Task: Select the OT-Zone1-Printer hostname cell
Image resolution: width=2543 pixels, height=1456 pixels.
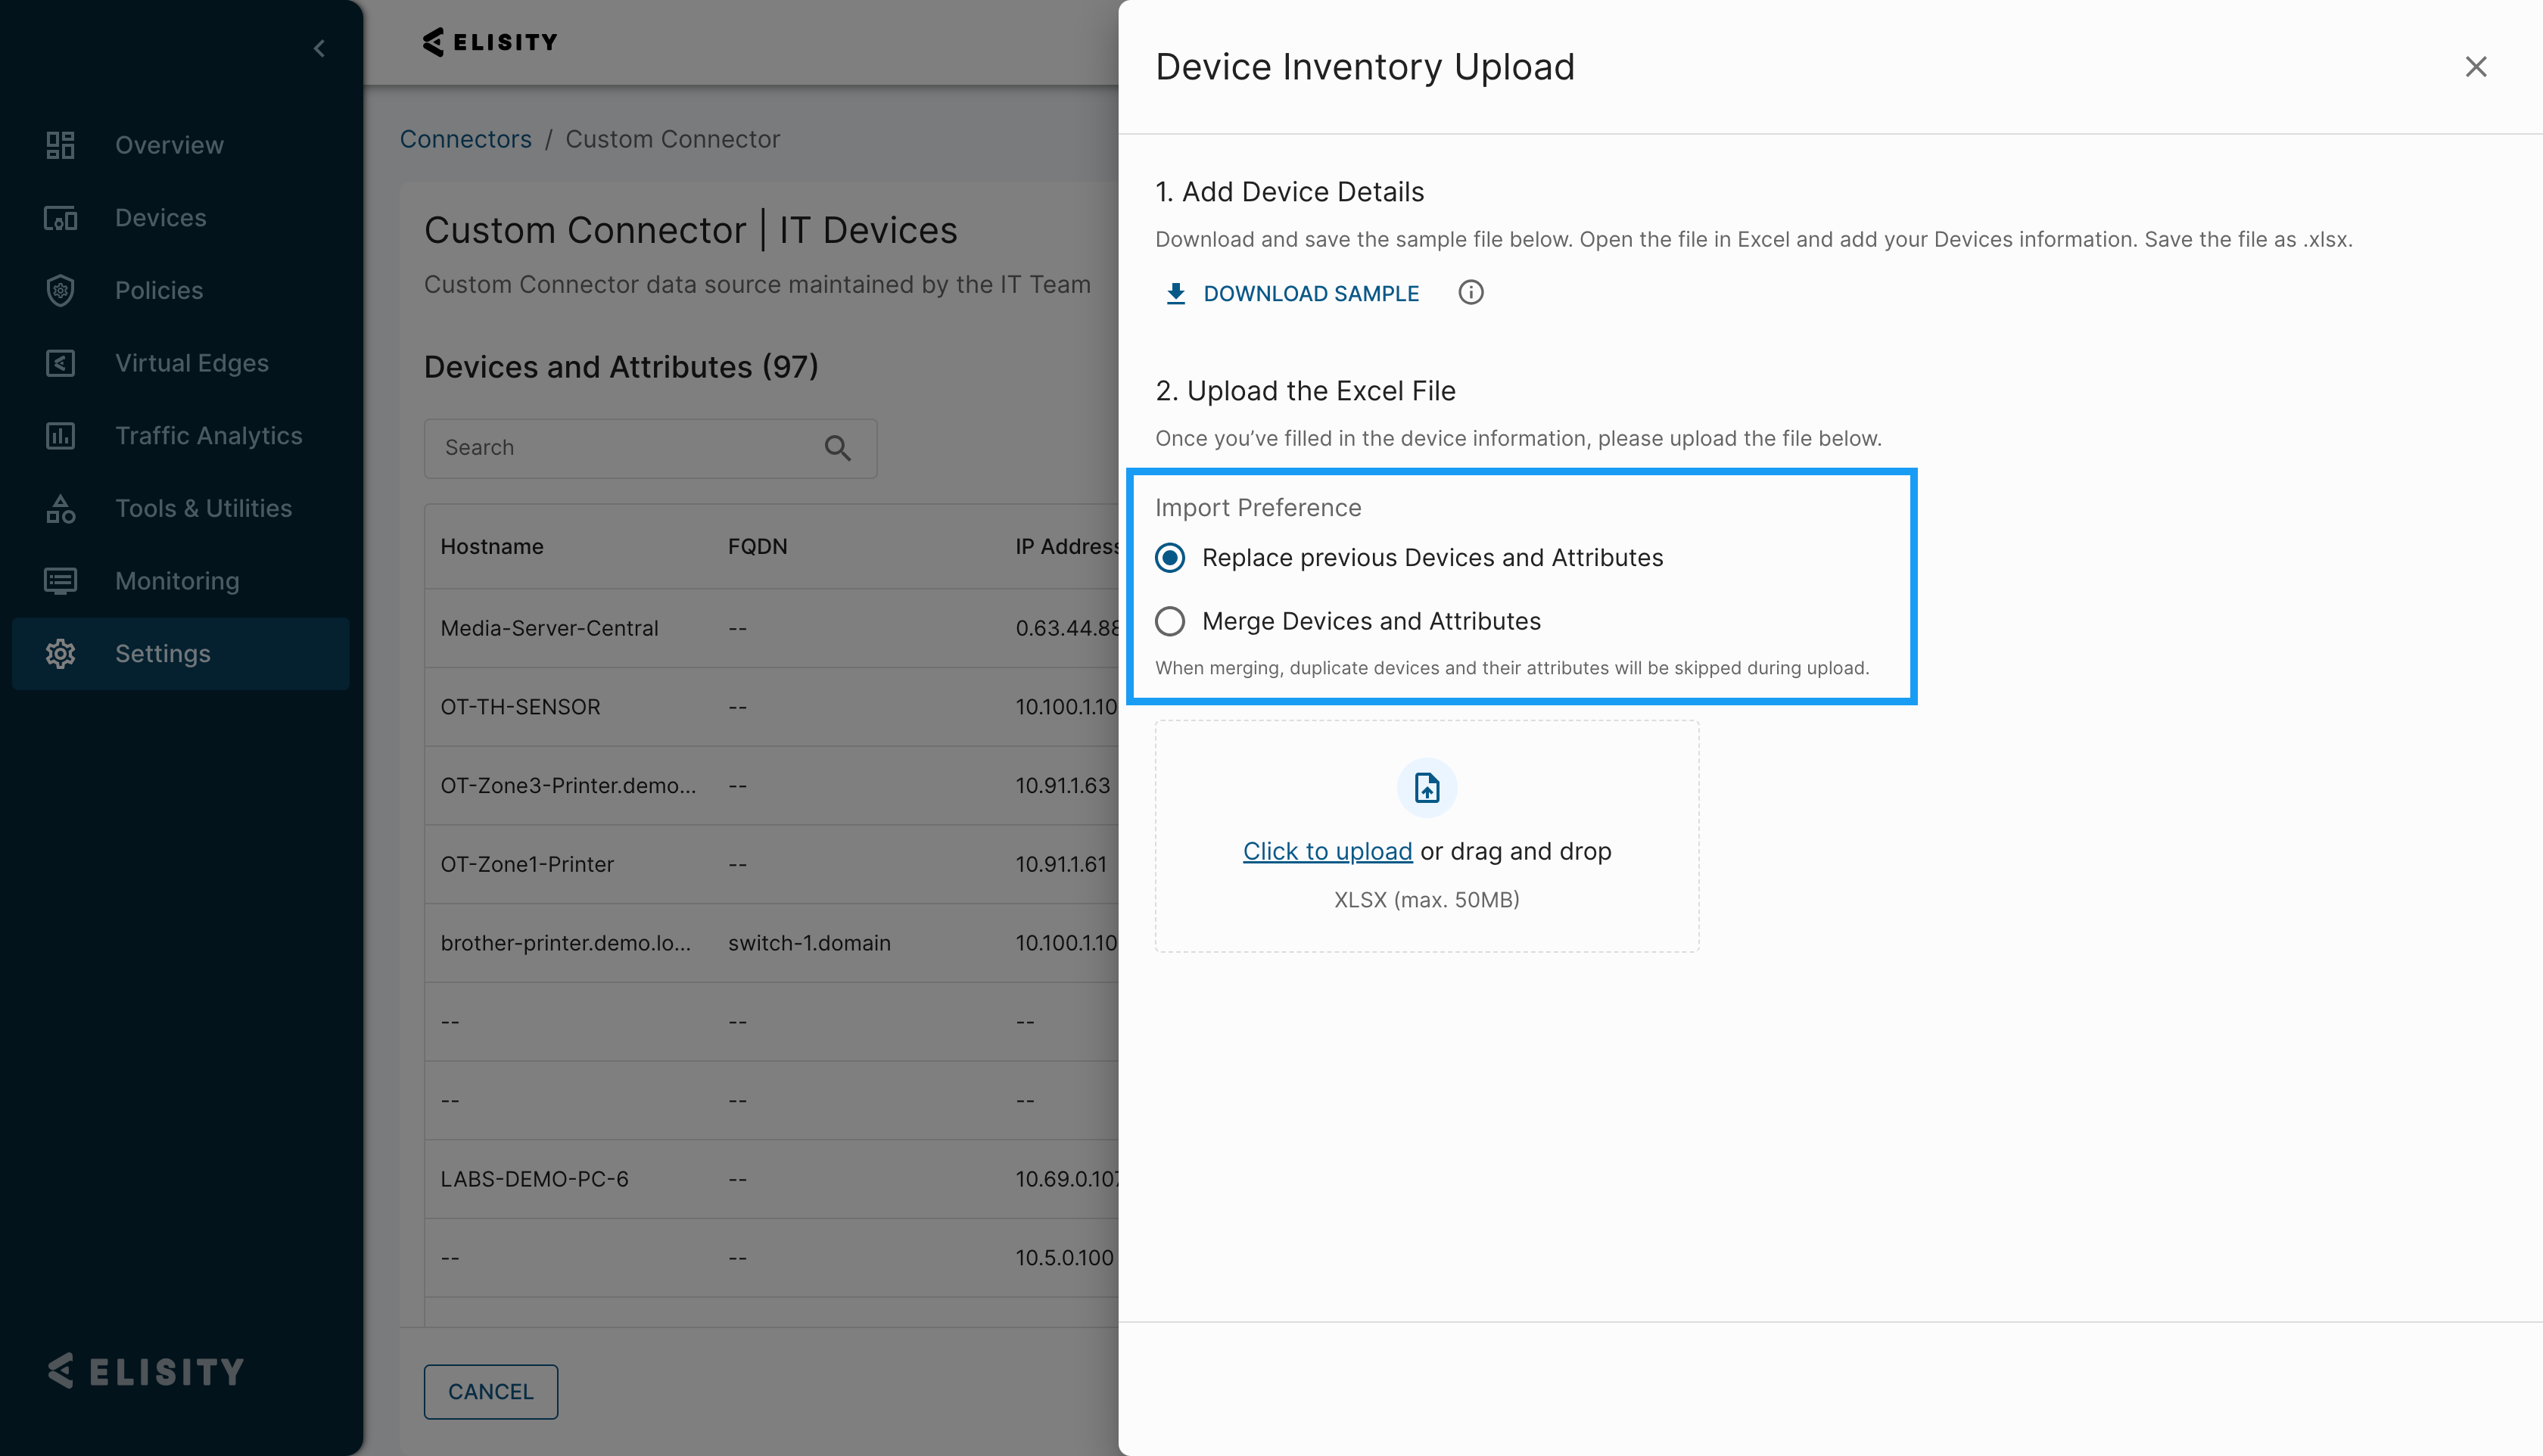Action: [x=527, y=865]
